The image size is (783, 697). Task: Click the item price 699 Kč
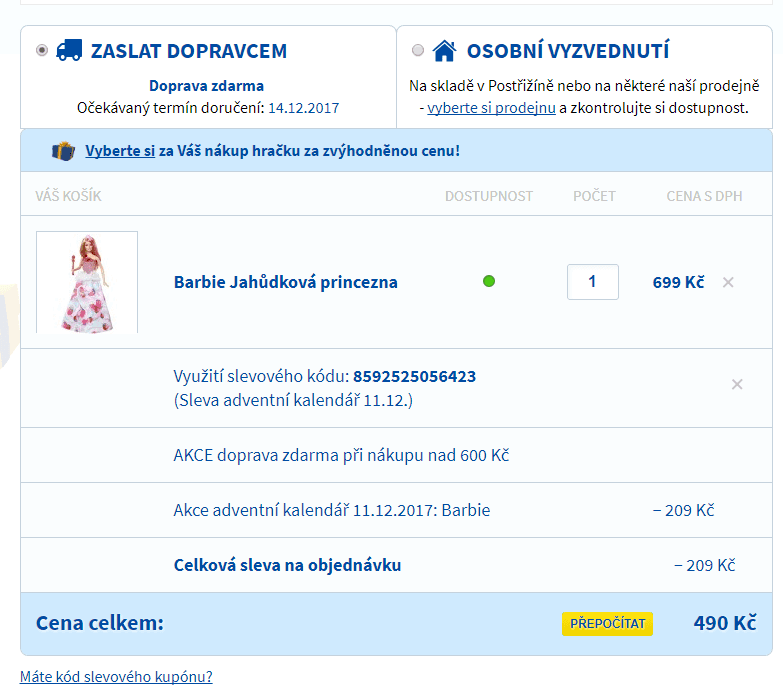679,282
